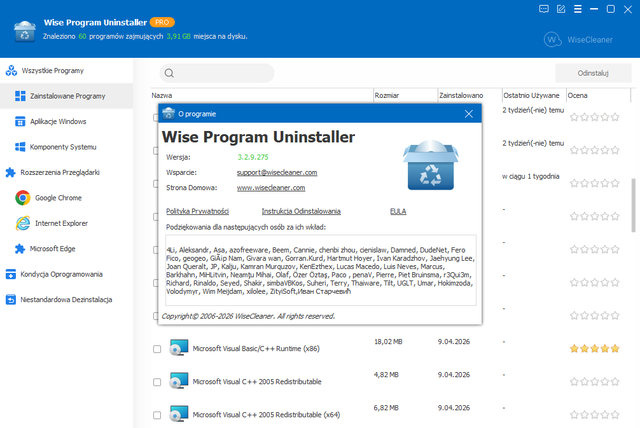Click the large recycle box logo in dialog

[x=431, y=165]
